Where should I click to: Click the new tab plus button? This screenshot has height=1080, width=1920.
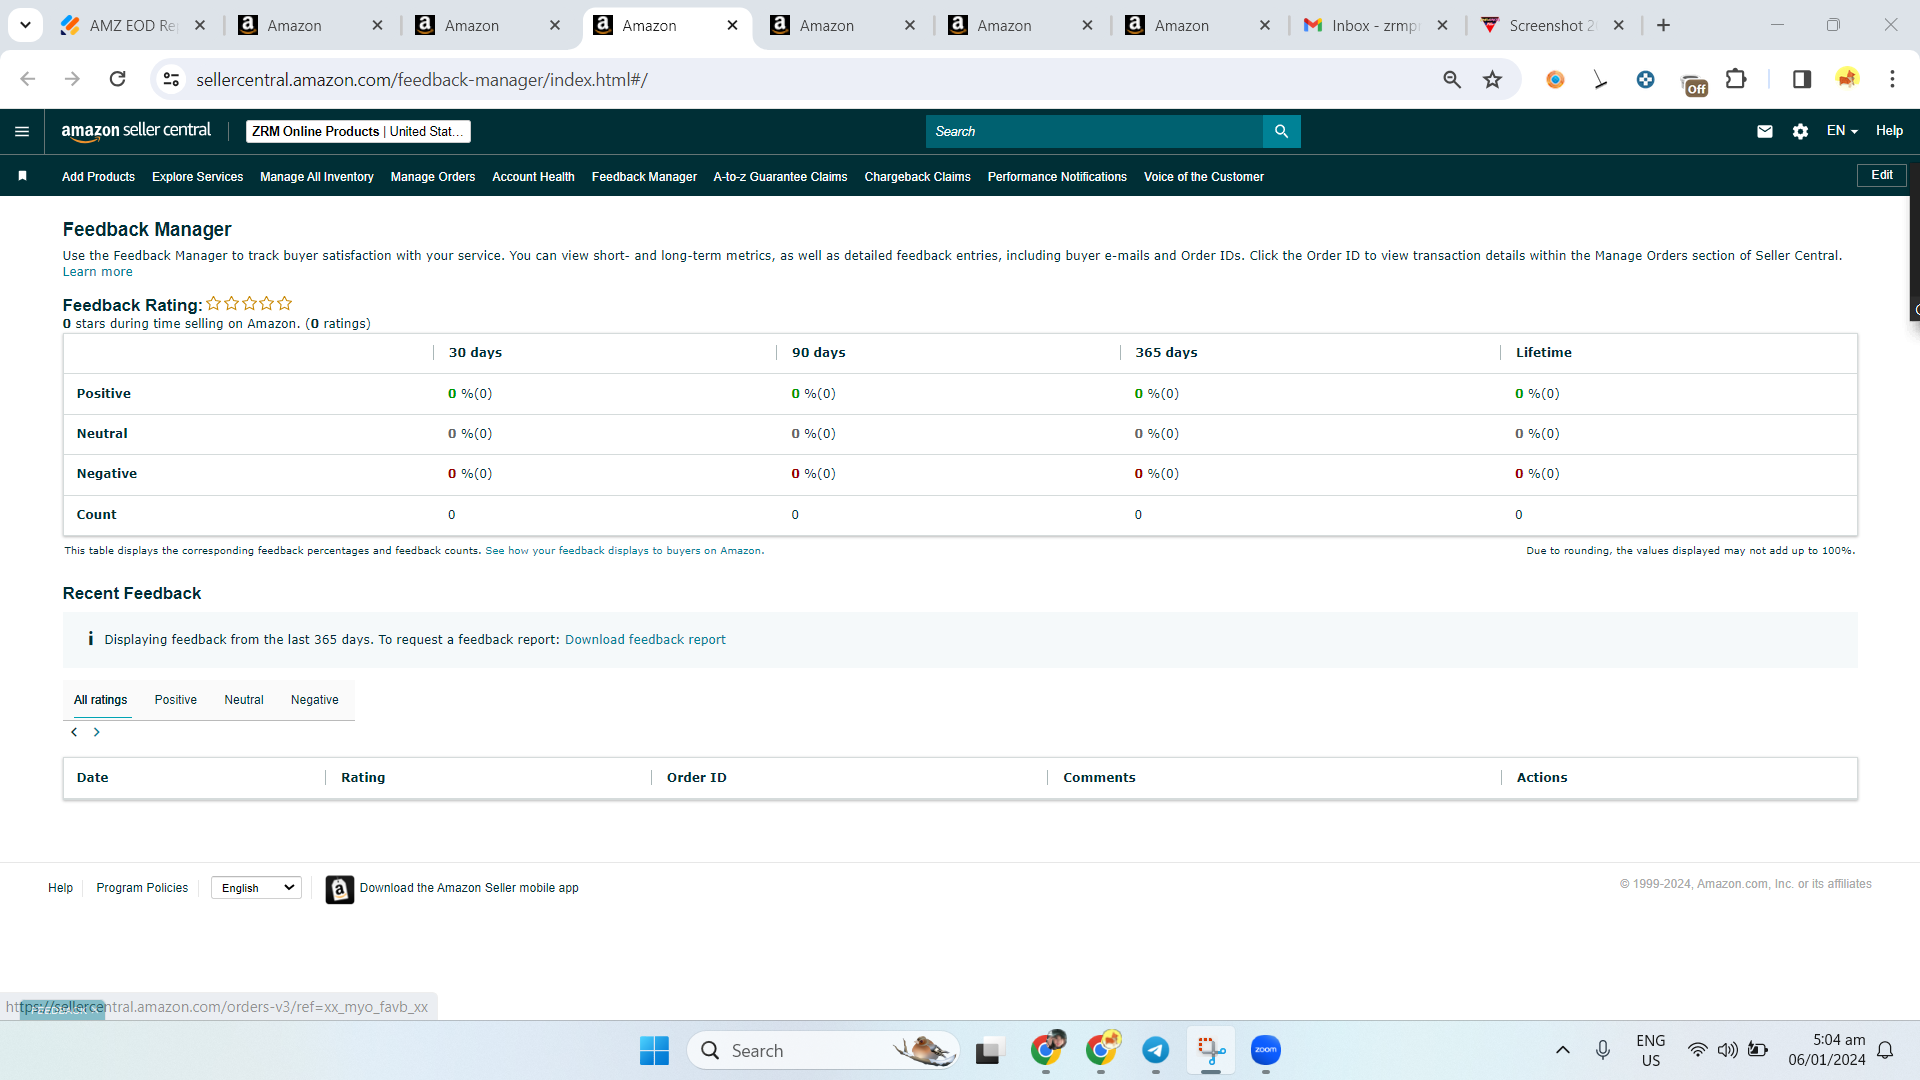1664,25
